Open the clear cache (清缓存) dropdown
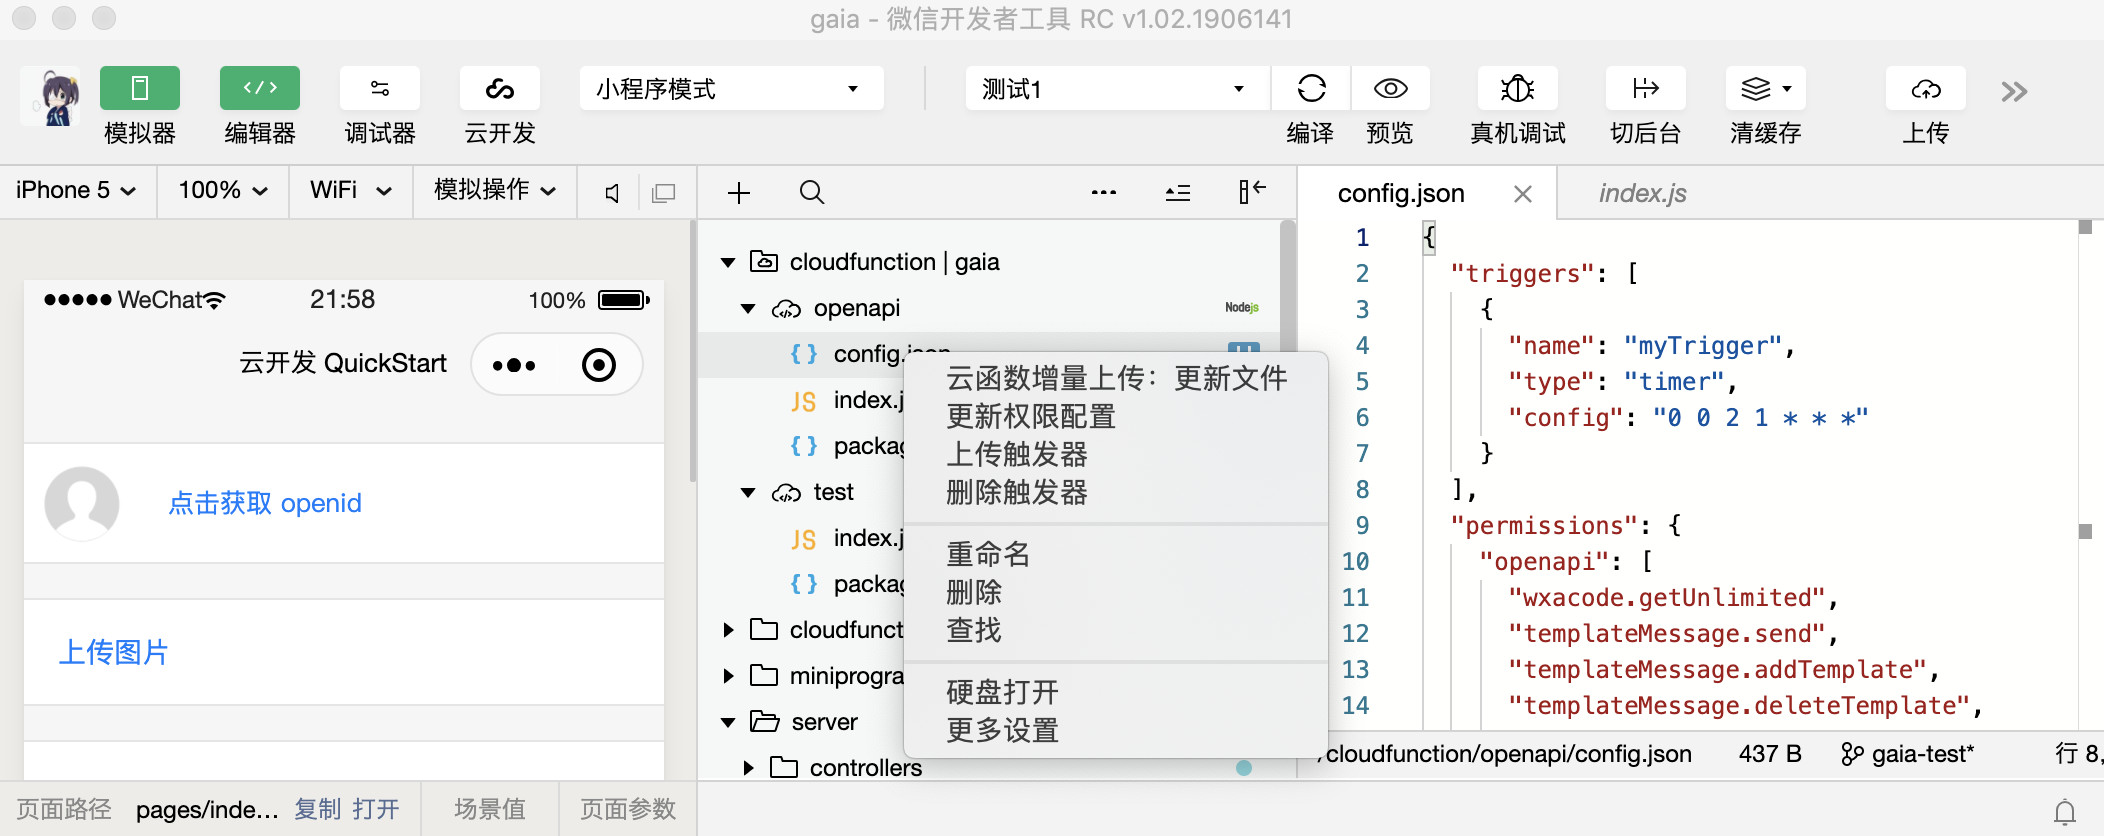This screenshot has height=836, width=2104. (1766, 89)
